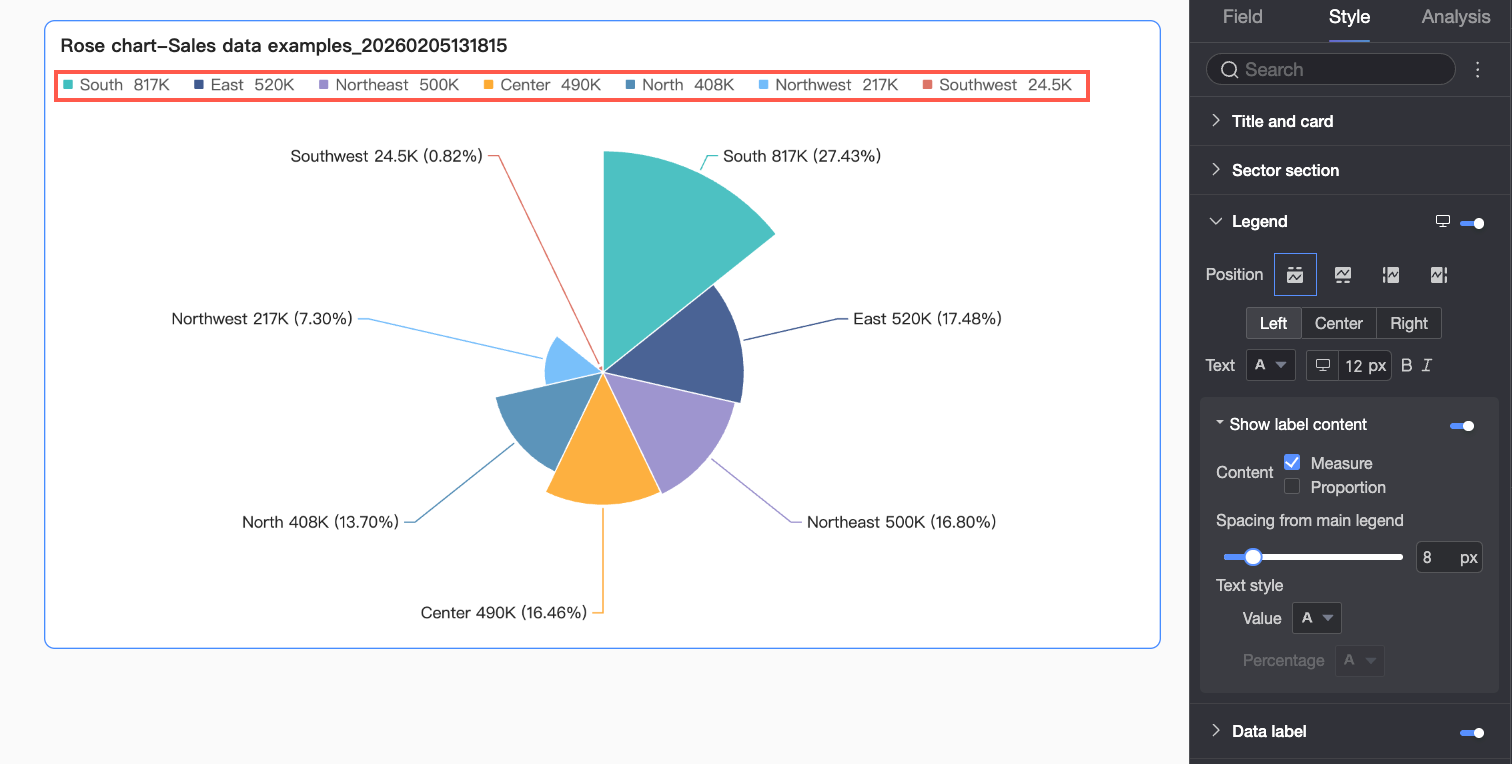Viewport: 1512px width, 764px height.
Task: Set legend position to right side
Action: (x=1439, y=274)
